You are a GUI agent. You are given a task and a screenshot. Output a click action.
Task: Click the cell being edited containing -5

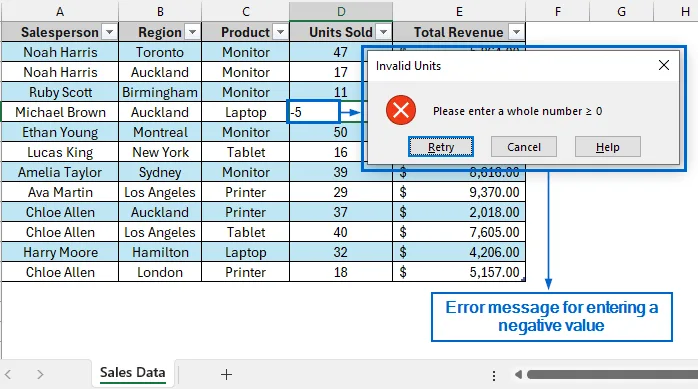pyautogui.click(x=314, y=112)
